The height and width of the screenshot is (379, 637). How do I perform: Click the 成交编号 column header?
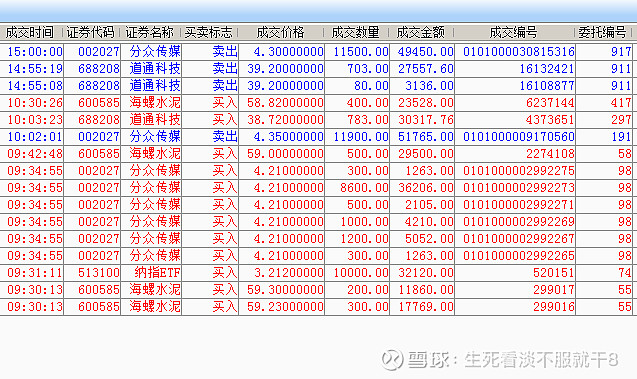(x=513, y=32)
